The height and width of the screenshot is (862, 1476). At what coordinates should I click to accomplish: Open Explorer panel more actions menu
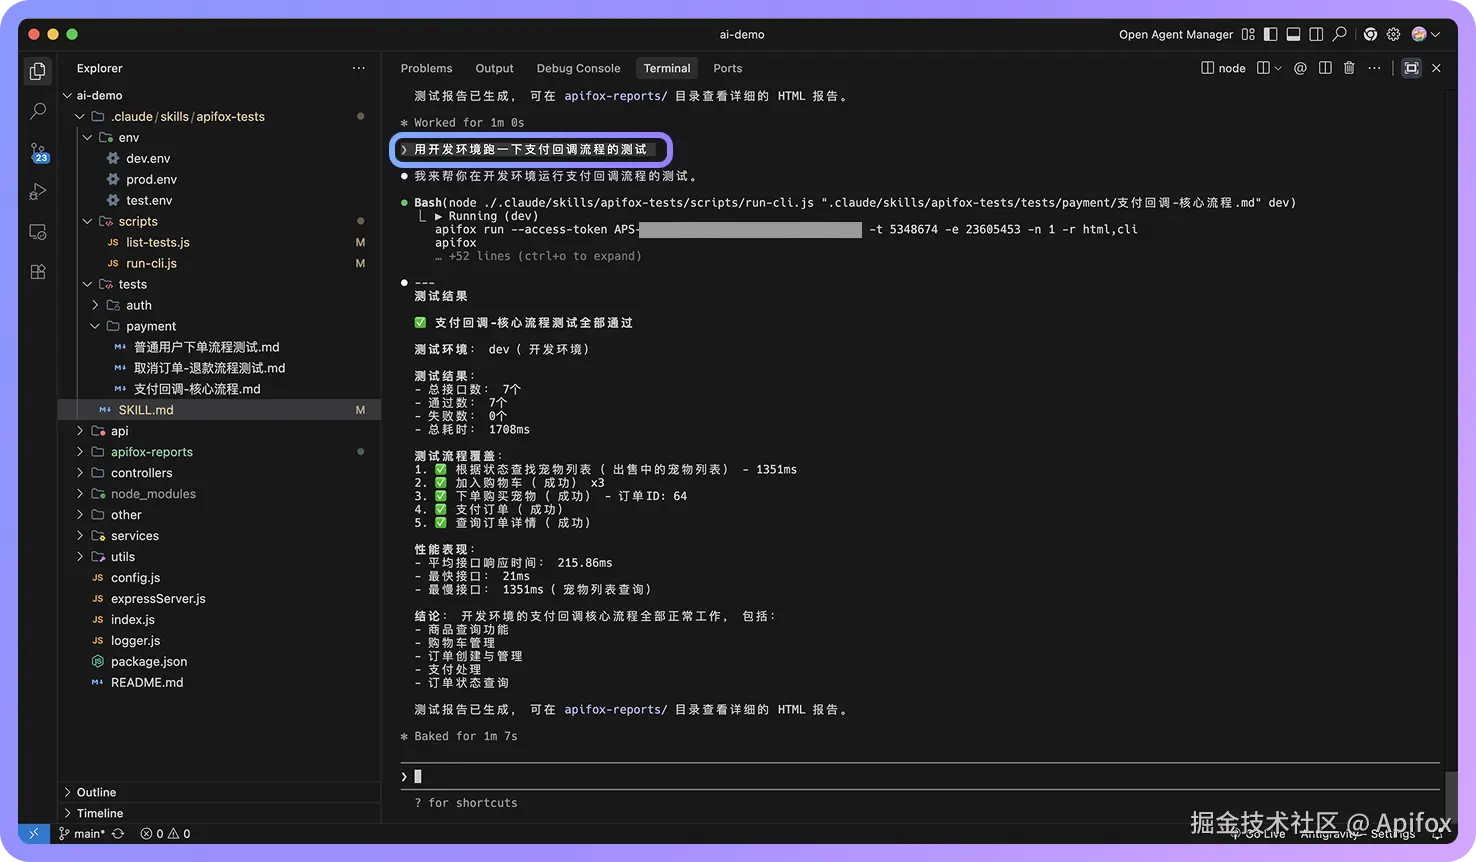pyautogui.click(x=359, y=68)
